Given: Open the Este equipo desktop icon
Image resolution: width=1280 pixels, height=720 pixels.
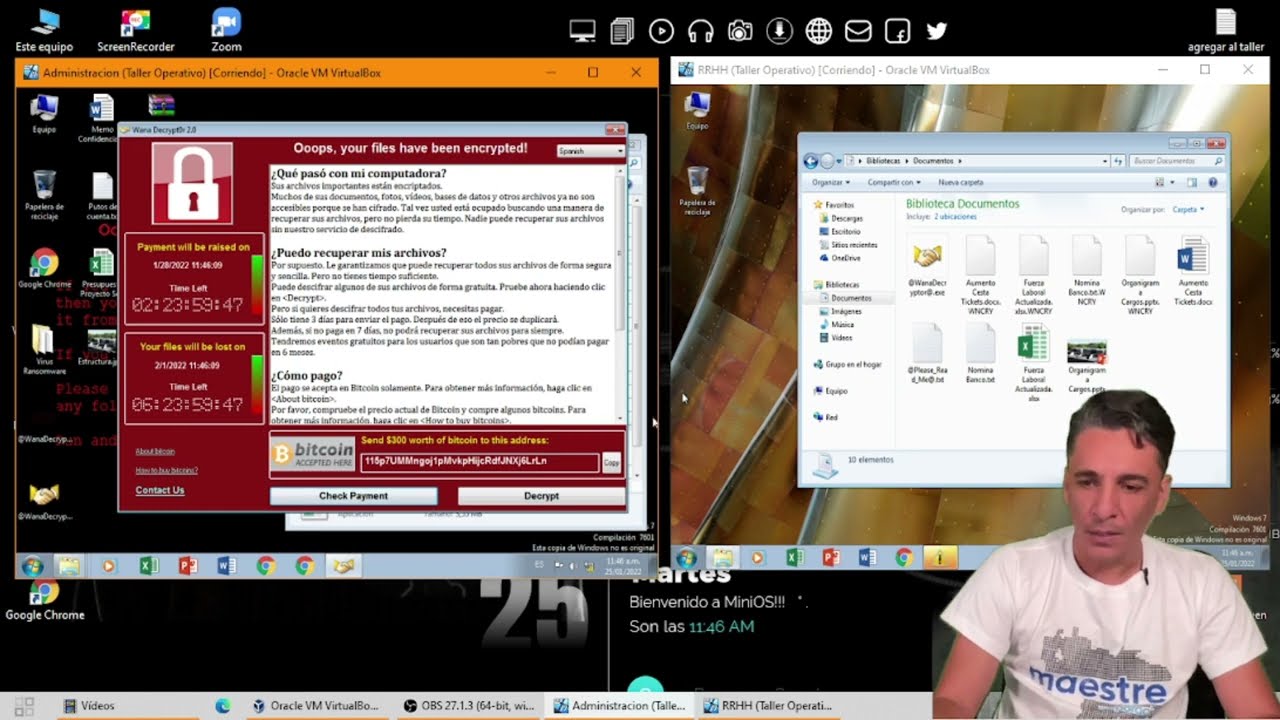Looking at the screenshot, I should tap(44, 29).
